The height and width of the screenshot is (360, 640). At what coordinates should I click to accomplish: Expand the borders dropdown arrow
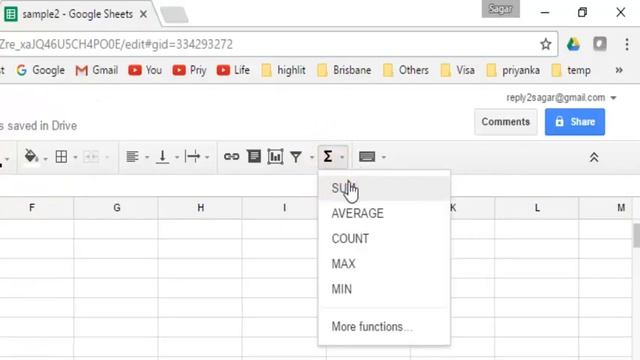[76, 158]
